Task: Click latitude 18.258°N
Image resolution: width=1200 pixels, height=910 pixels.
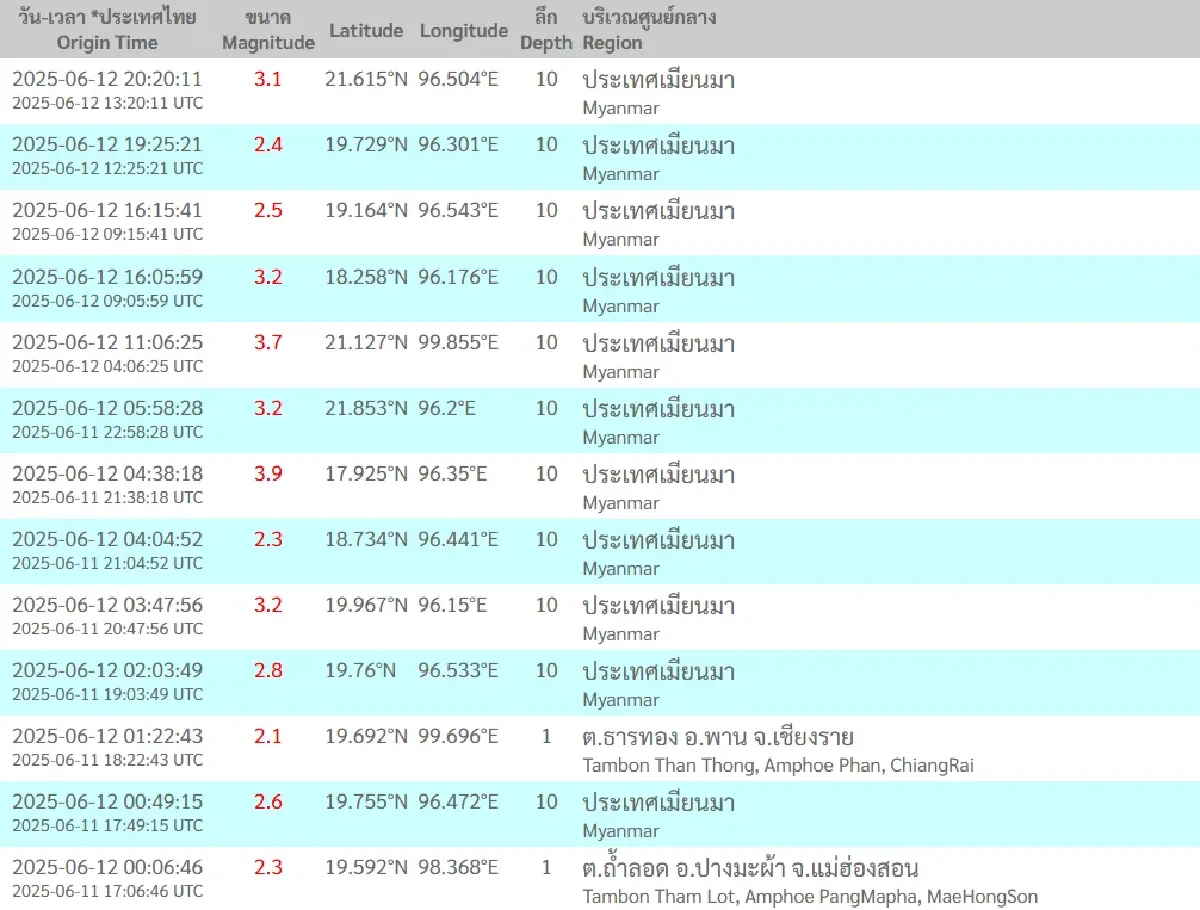Action: pos(366,277)
